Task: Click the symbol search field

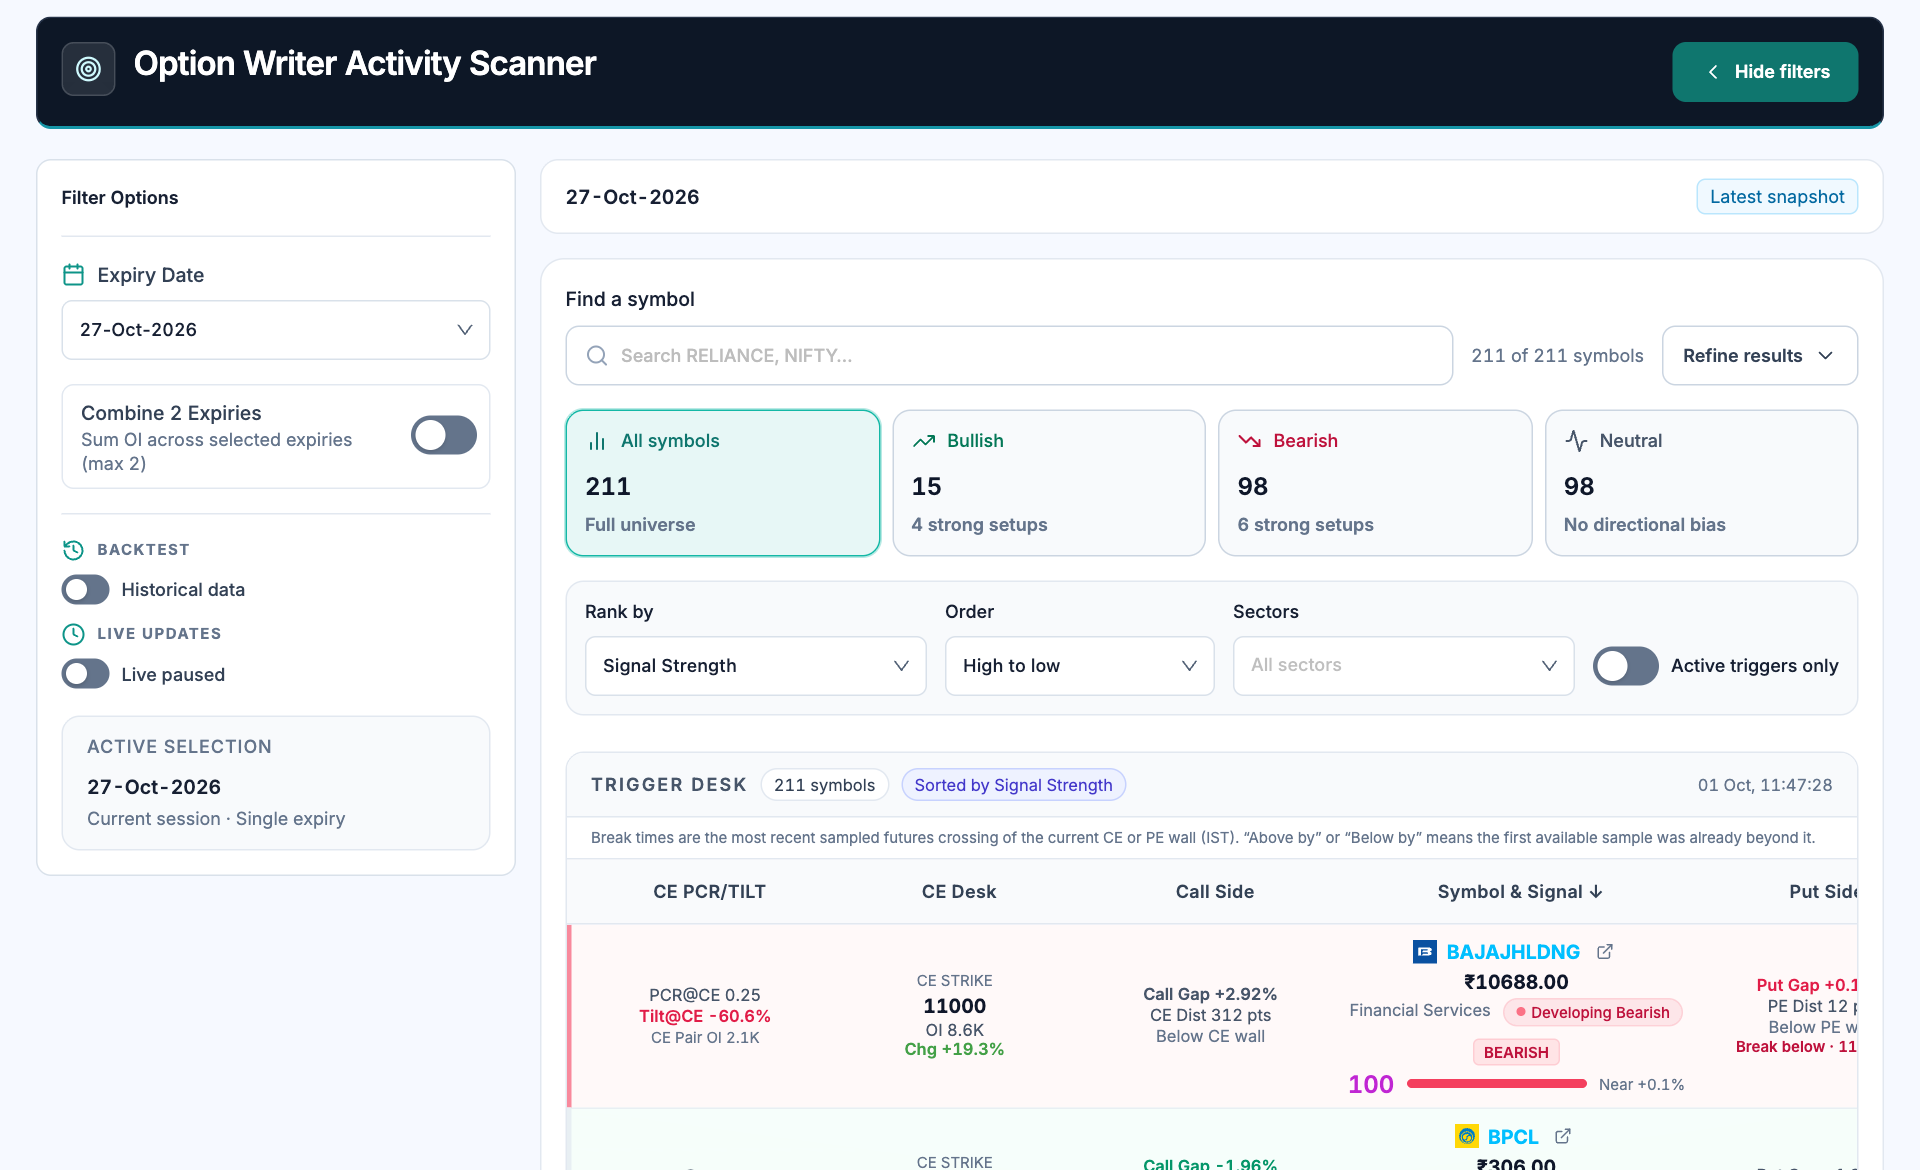Action: [1009, 356]
